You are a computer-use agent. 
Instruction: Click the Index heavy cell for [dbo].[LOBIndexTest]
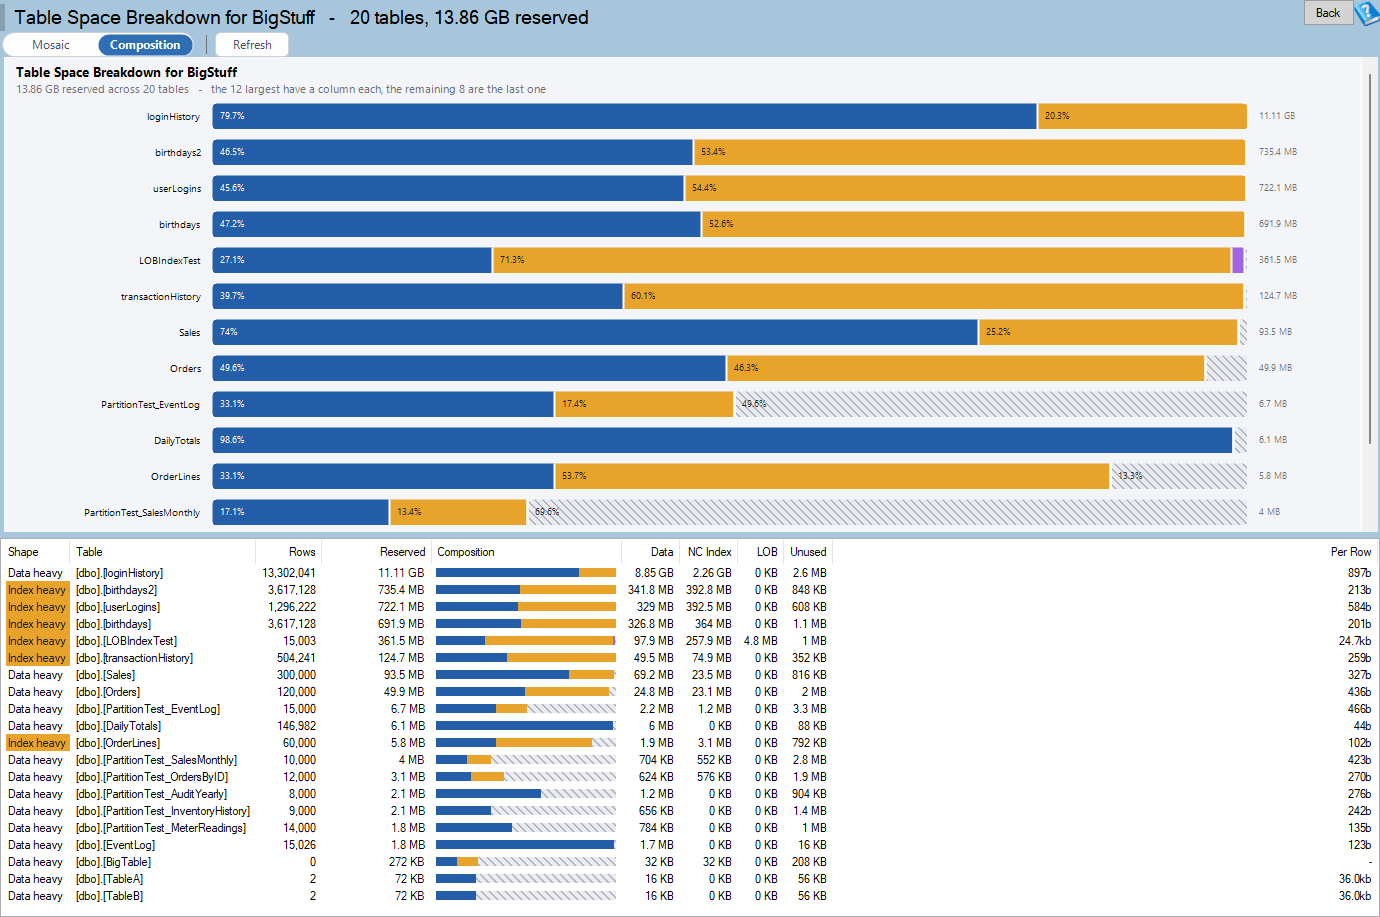tap(37, 641)
